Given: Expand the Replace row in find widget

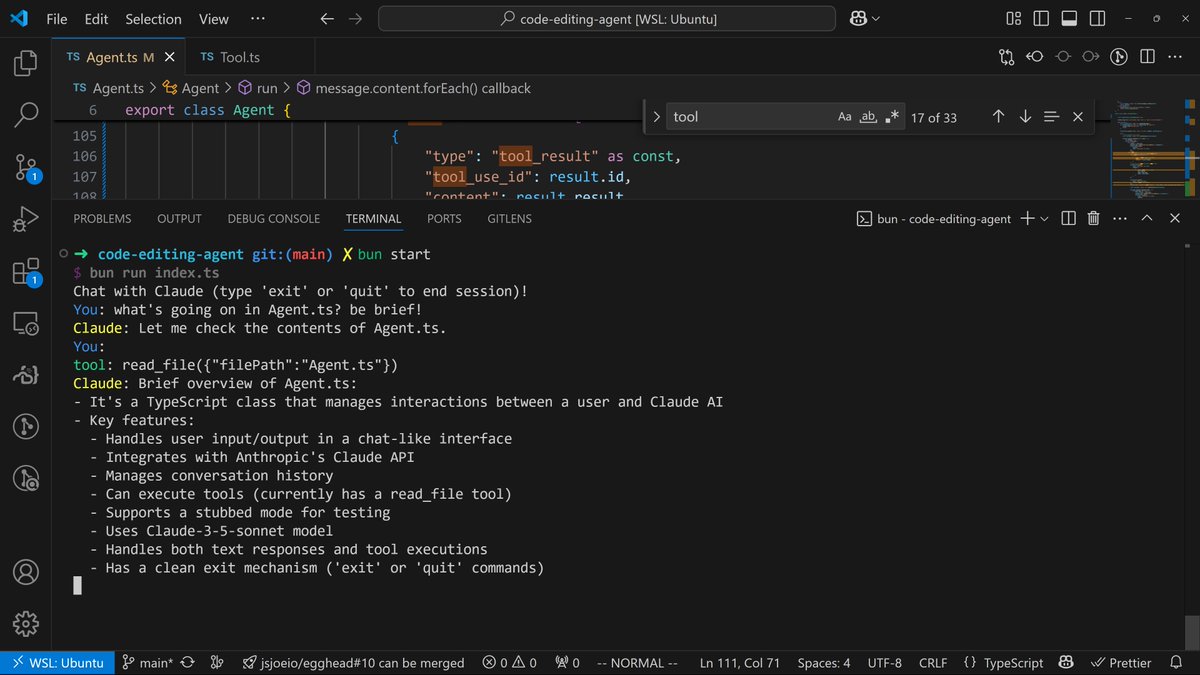Looking at the screenshot, I should (x=656, y=117).
